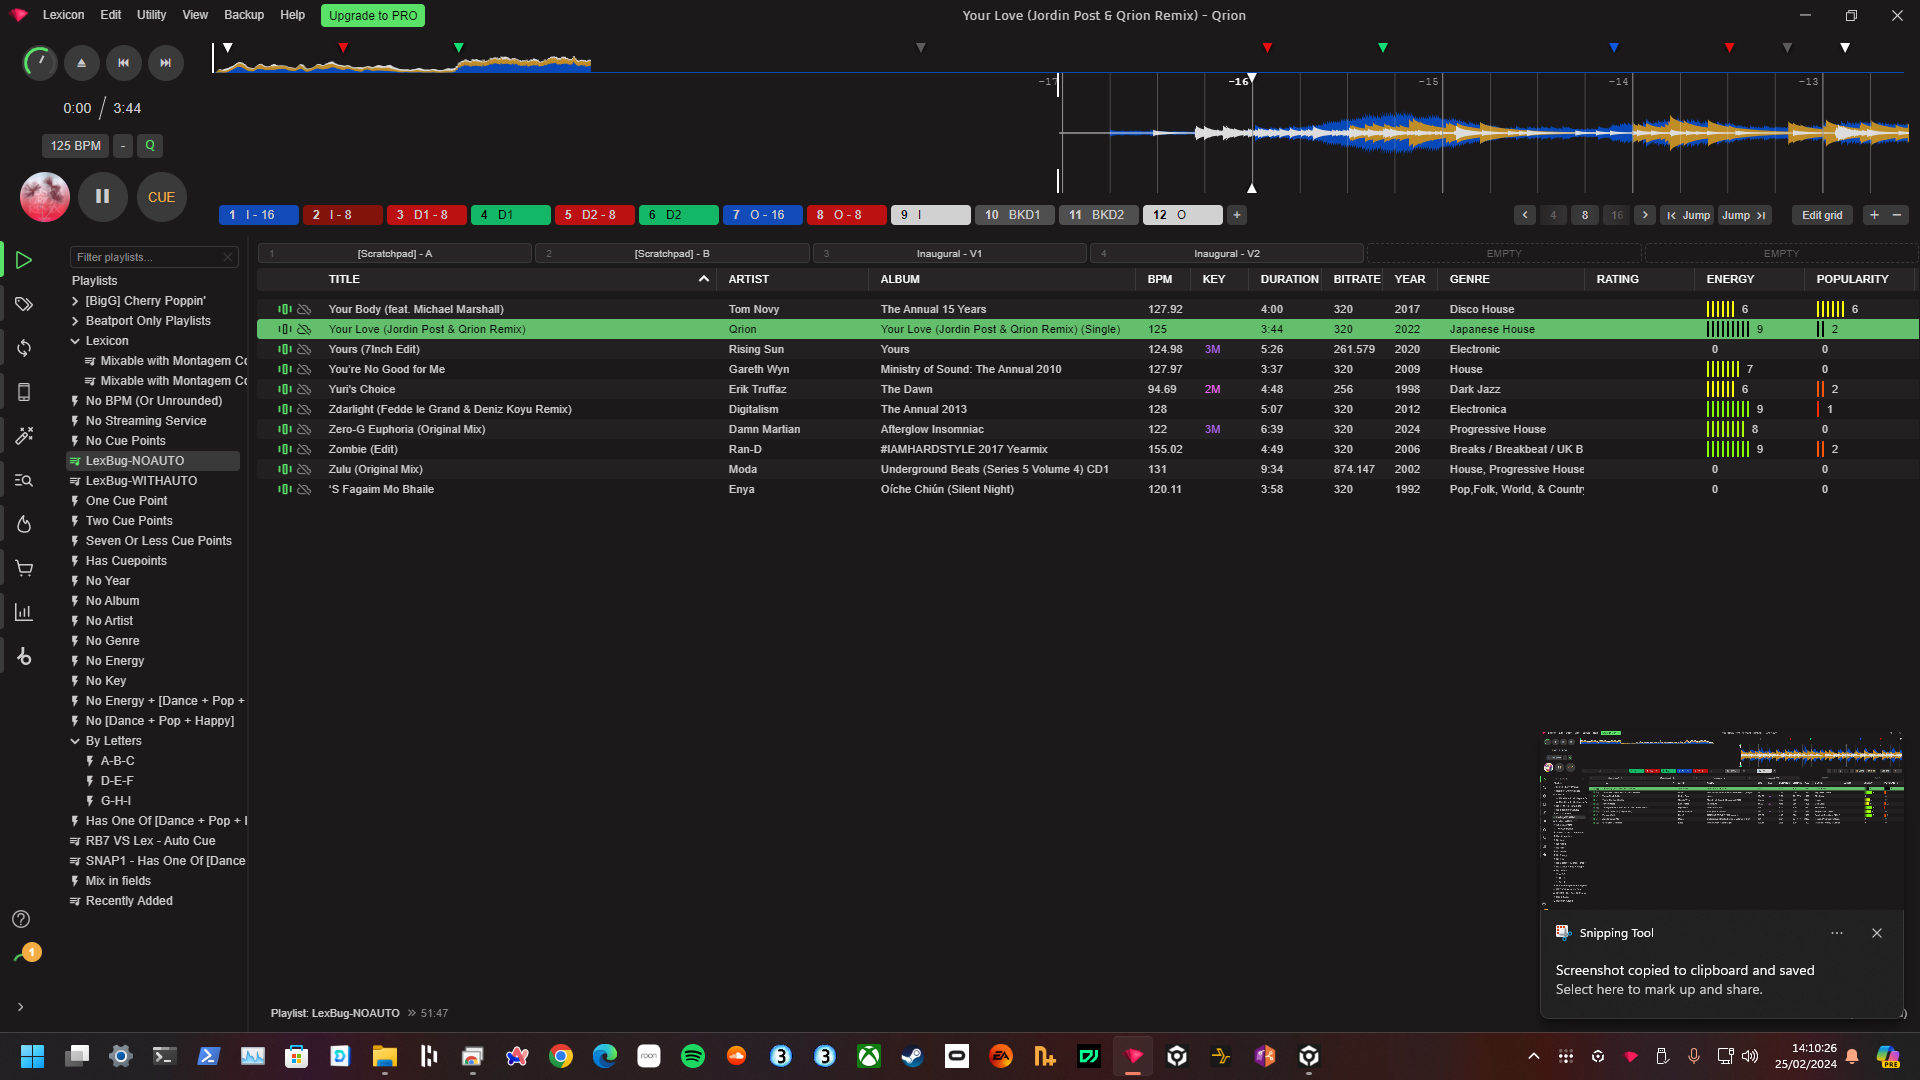Open the duplicate finder search icon
1920x1080 pixels.
[24, 481]
